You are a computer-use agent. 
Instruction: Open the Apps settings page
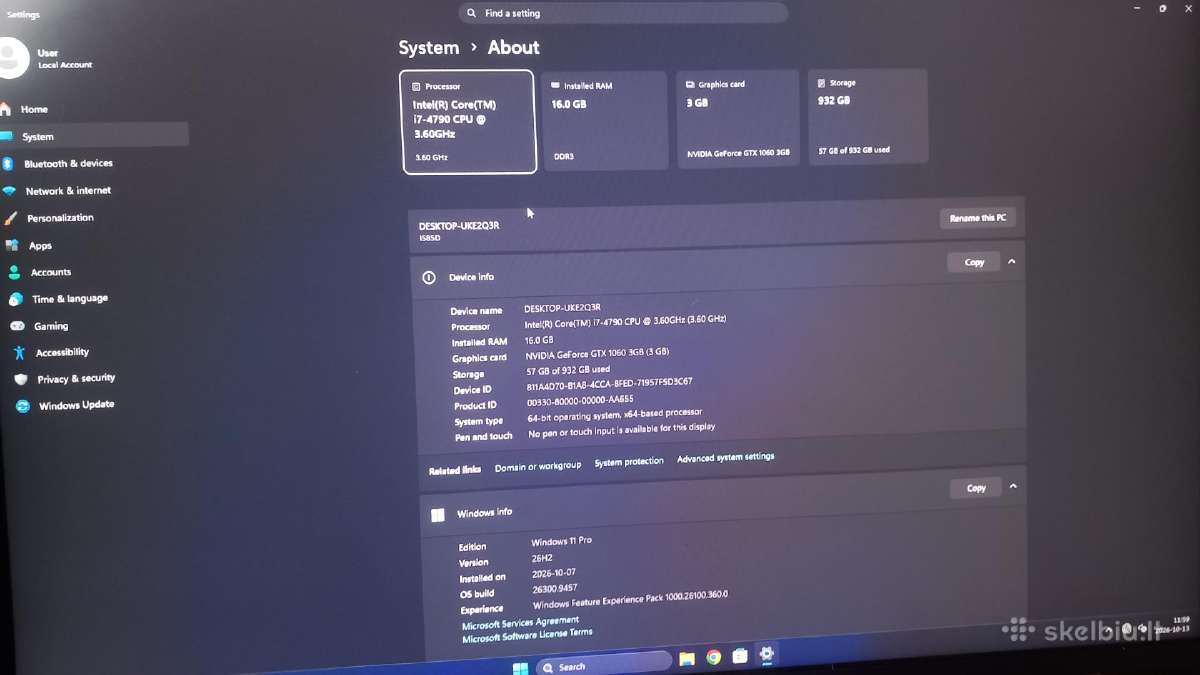click(40, 245)
